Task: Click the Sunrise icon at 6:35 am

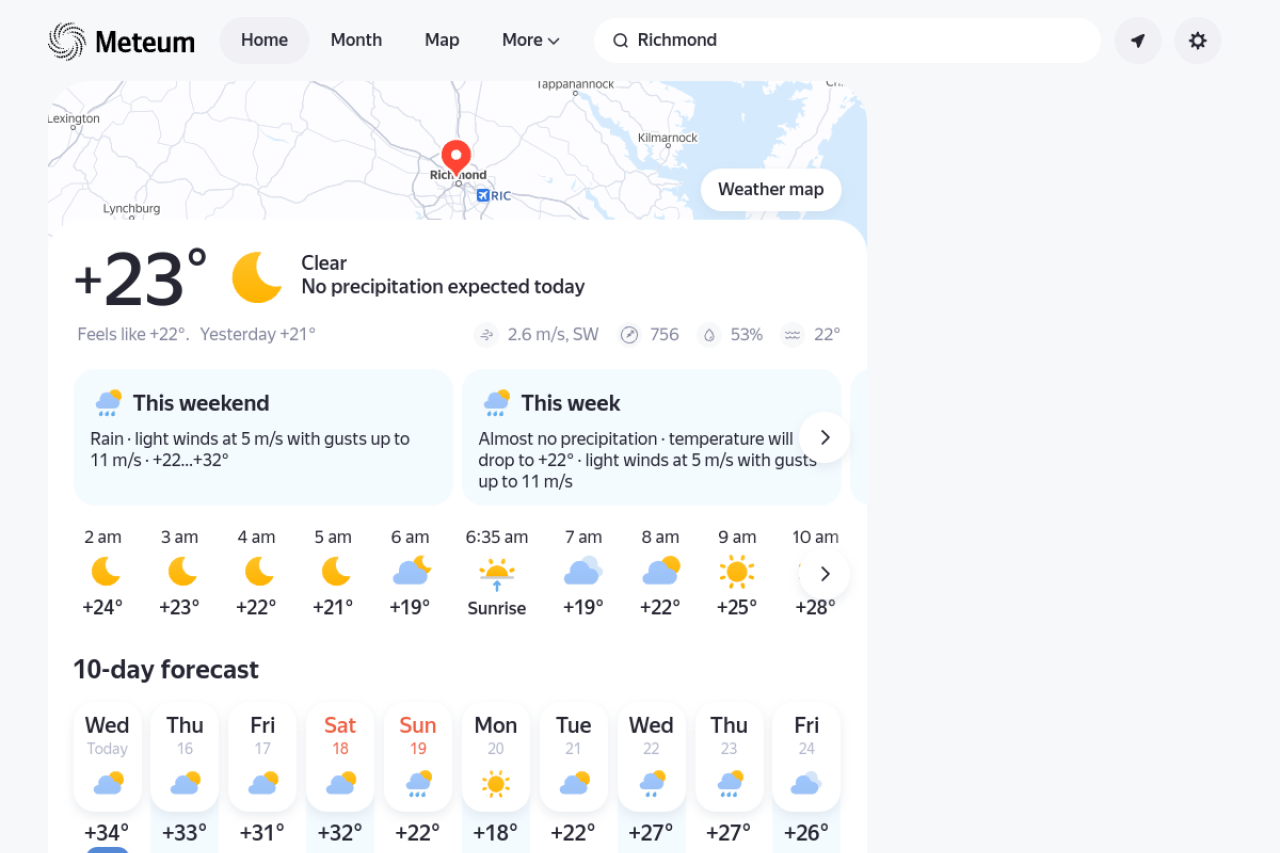Action: click(496, 573)
